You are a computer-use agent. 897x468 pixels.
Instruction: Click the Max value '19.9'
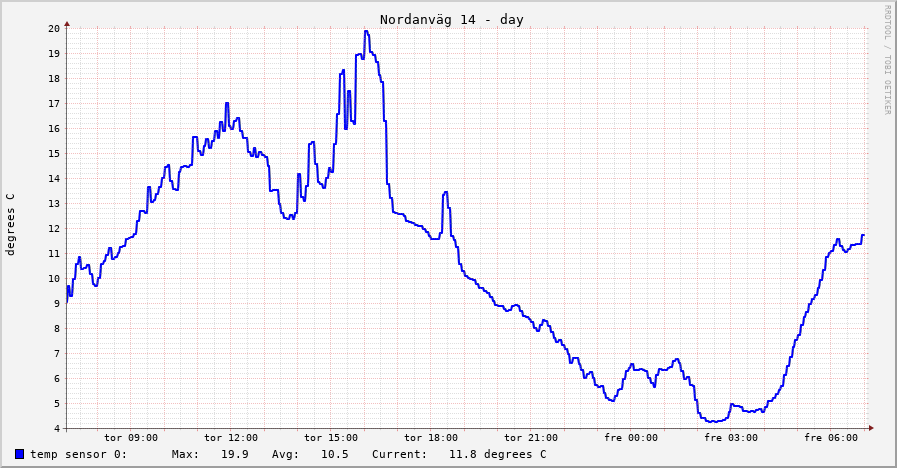click(235, 454)
